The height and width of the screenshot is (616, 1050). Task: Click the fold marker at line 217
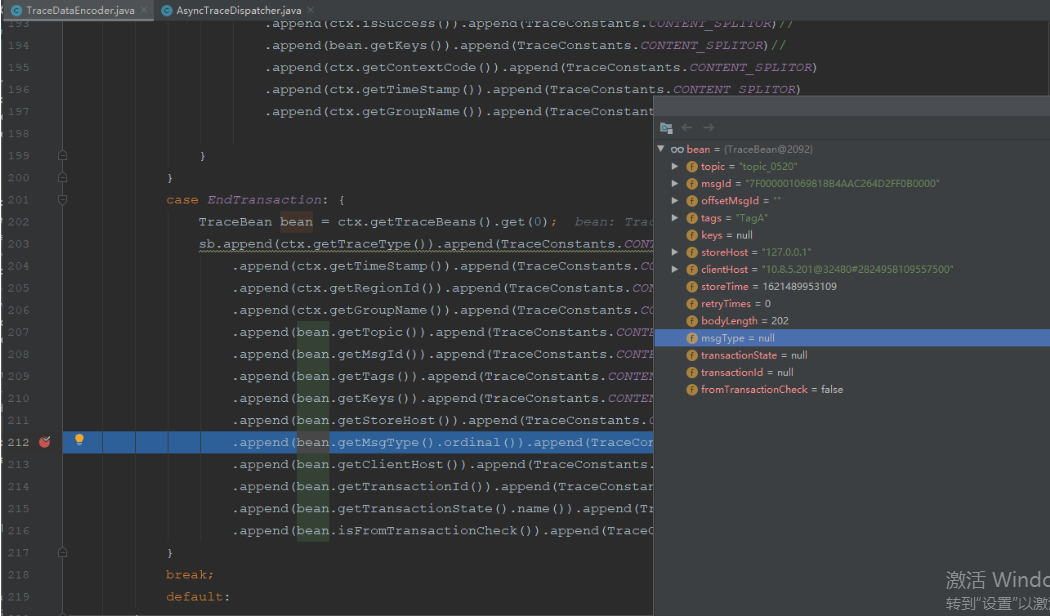pyautogui.click(x=62, y=551)
